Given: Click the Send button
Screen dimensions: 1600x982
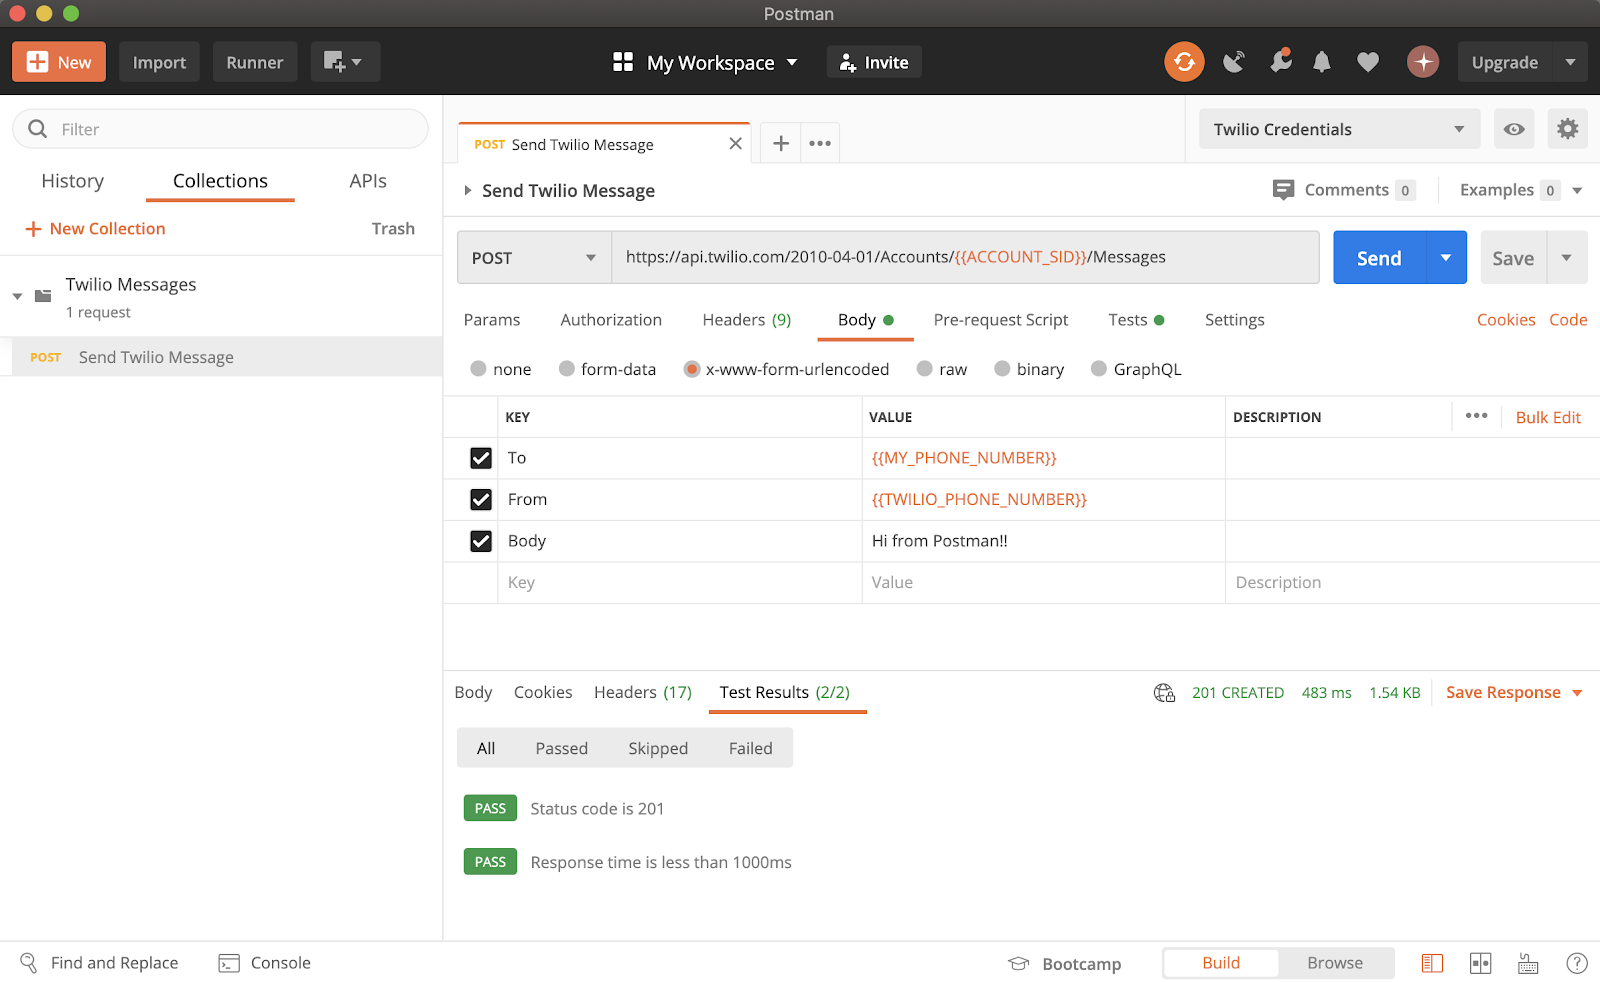Looking at the screenshot, I should tap(1378, 257).
